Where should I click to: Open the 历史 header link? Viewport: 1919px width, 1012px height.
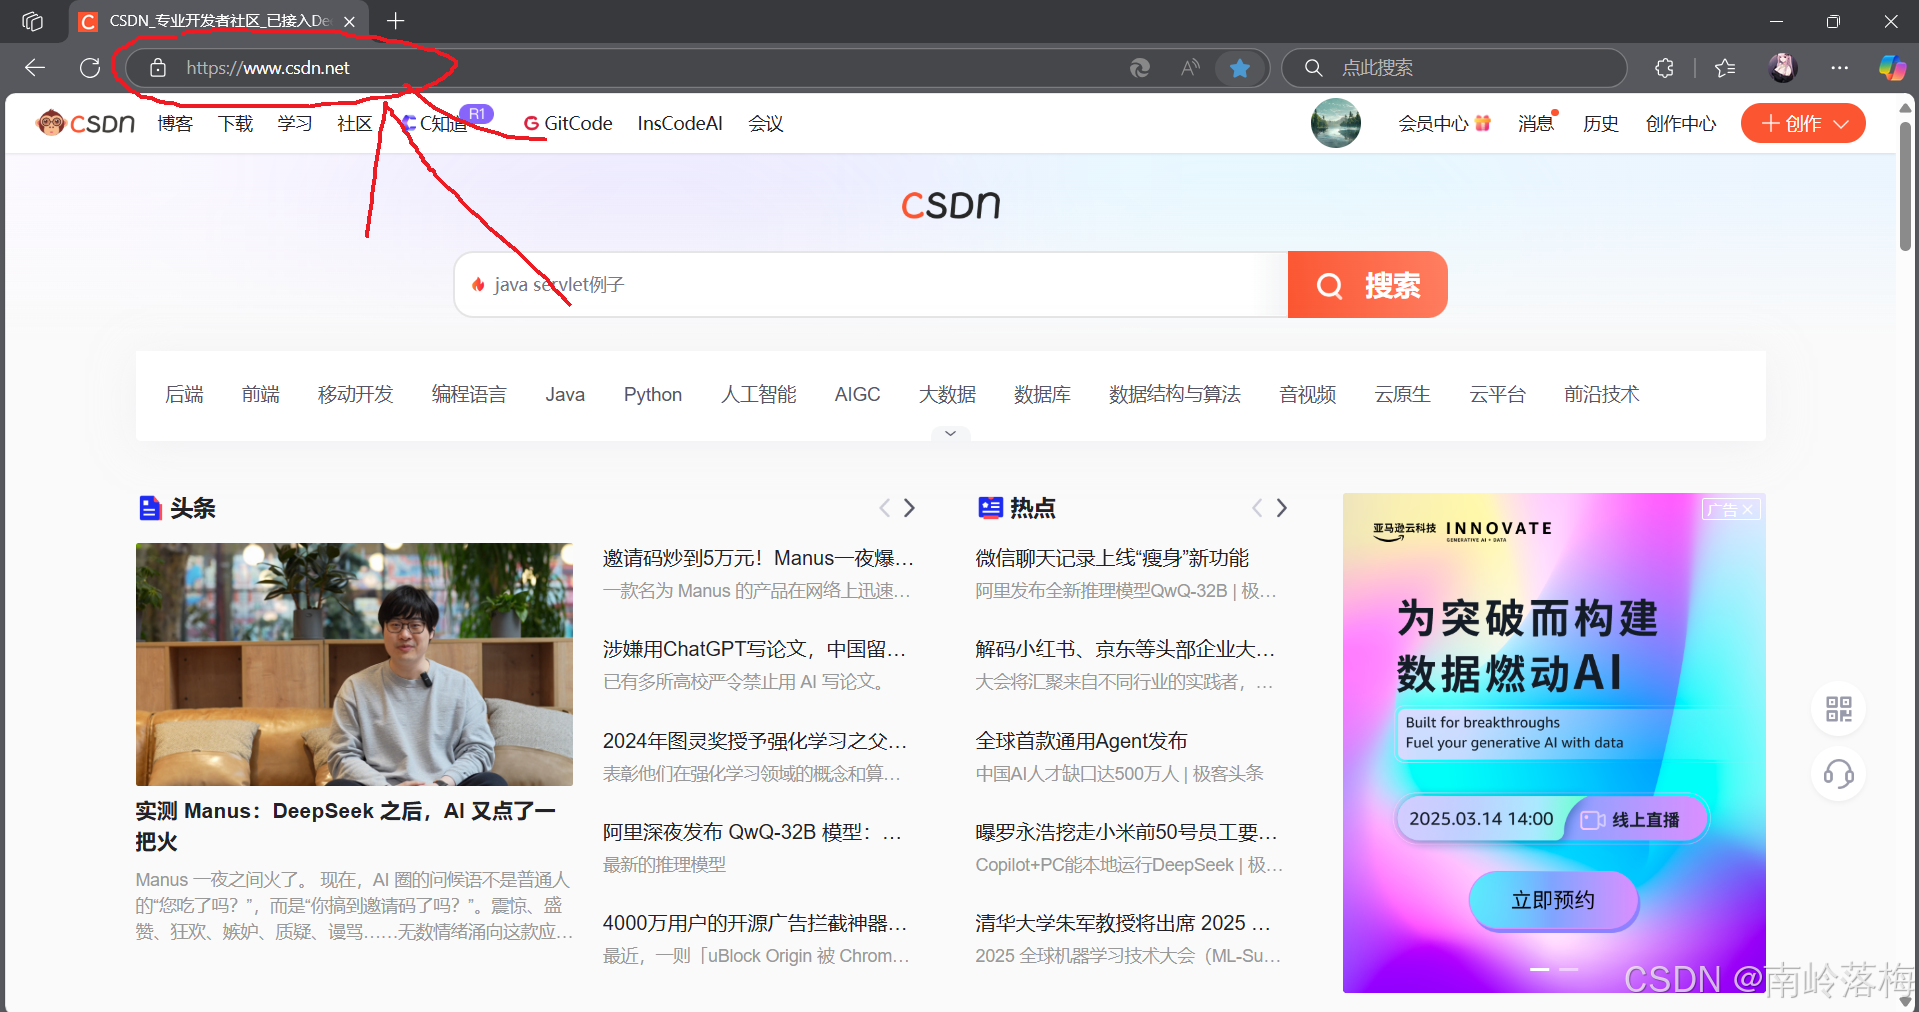(1601, 123)
